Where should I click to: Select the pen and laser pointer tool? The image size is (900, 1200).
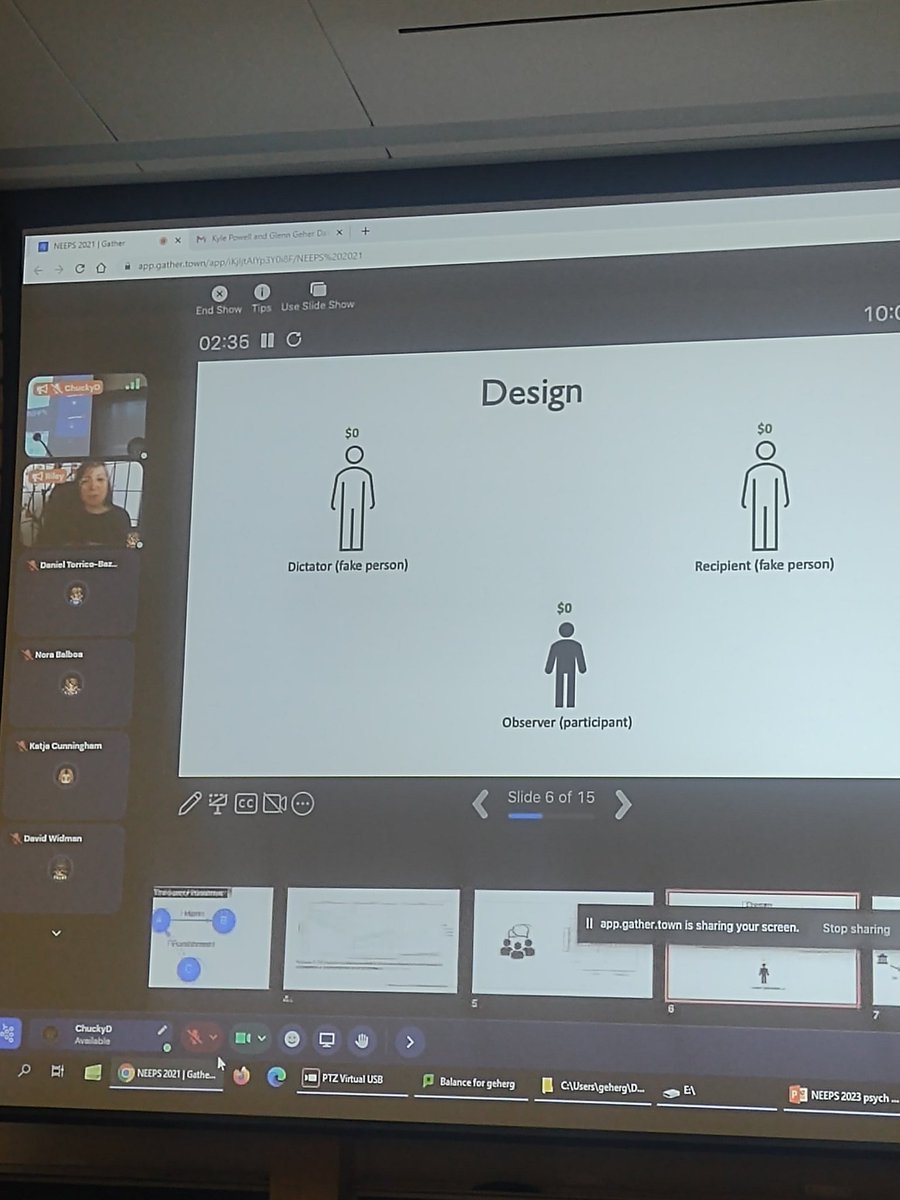189,803
